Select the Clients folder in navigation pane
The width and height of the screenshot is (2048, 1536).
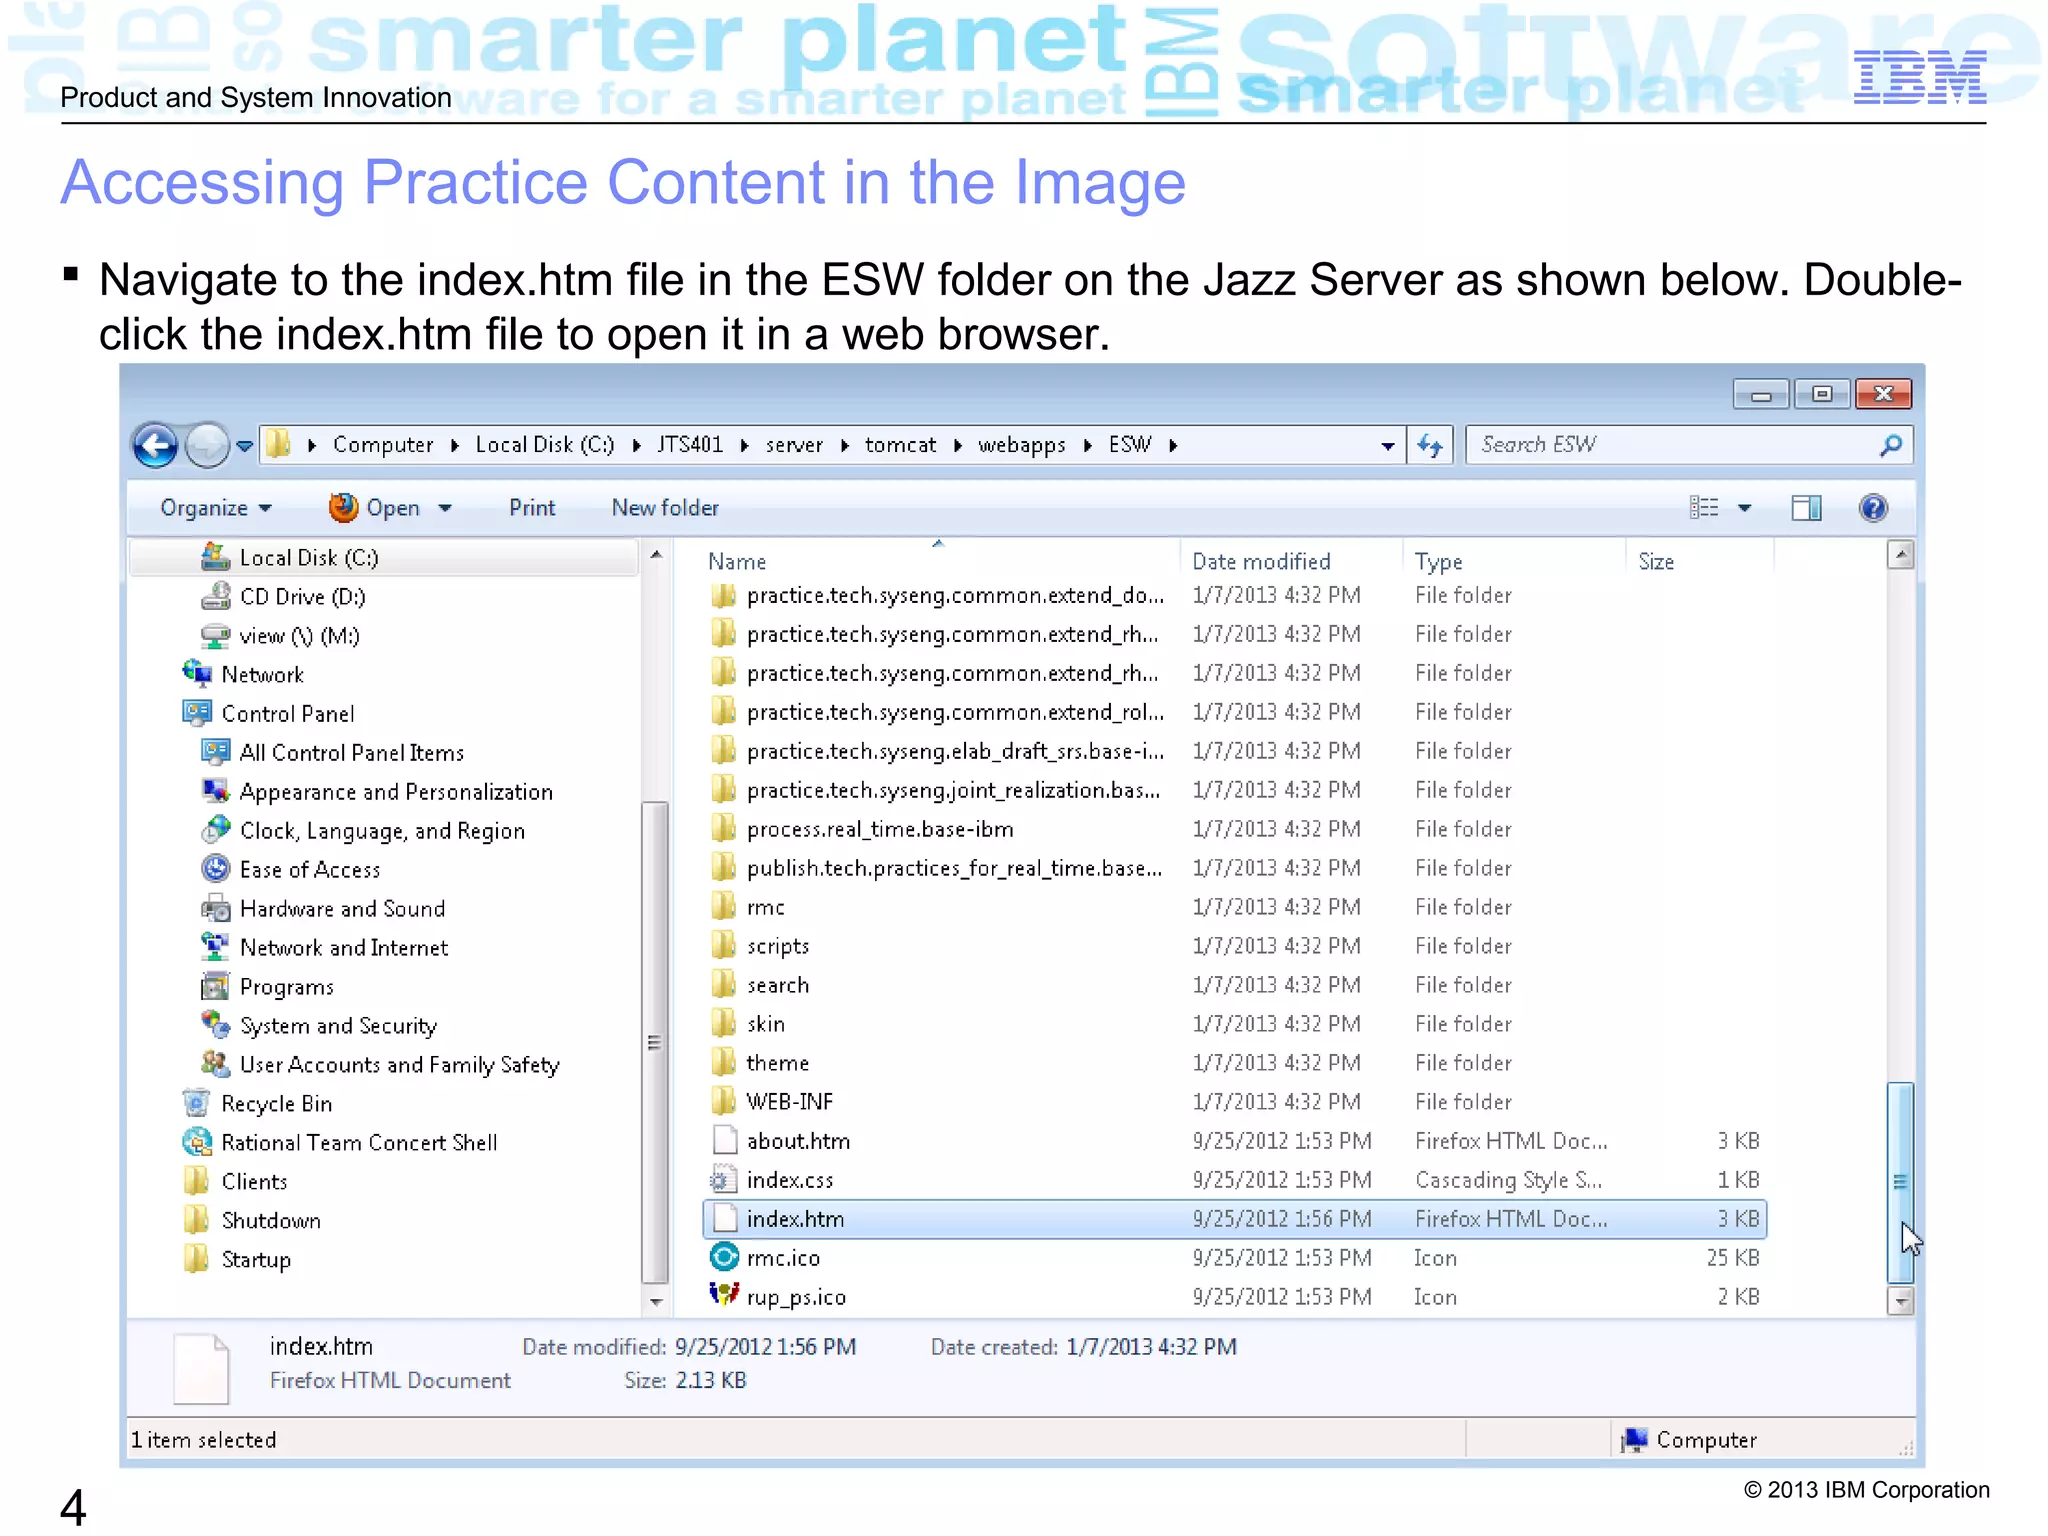coord(254,1182)
